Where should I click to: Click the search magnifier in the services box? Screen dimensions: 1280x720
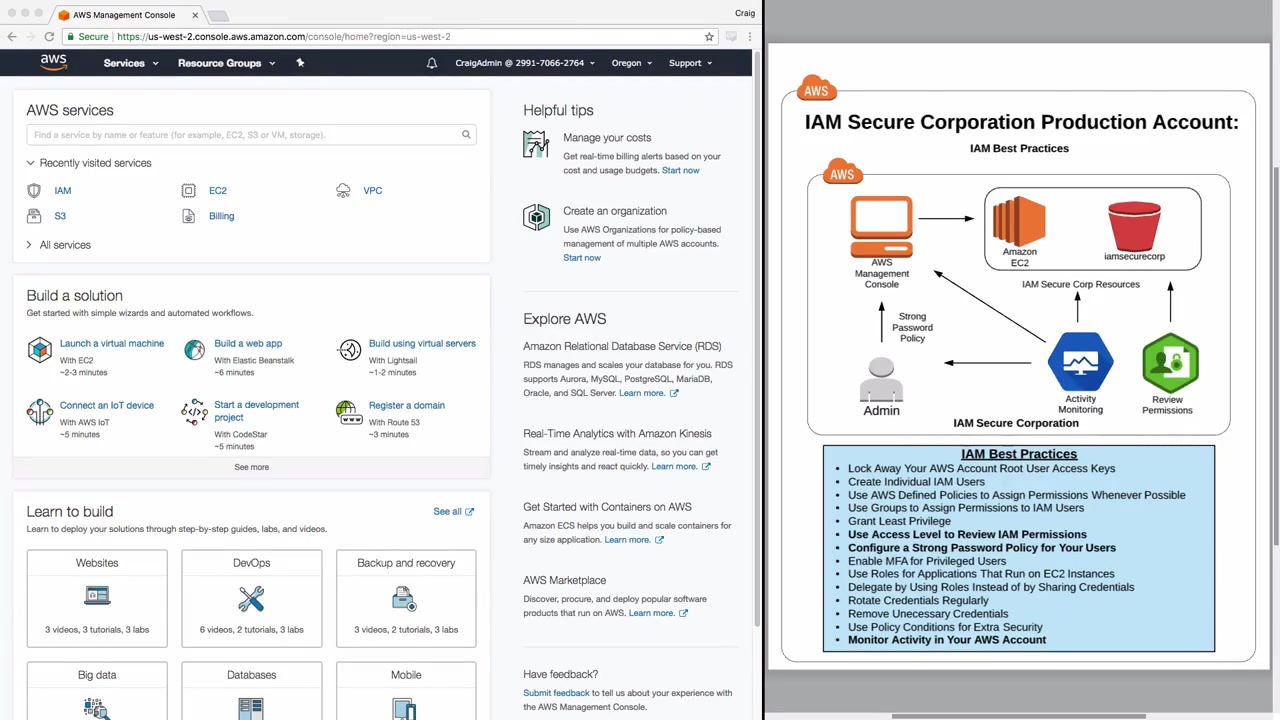(466, 135)
